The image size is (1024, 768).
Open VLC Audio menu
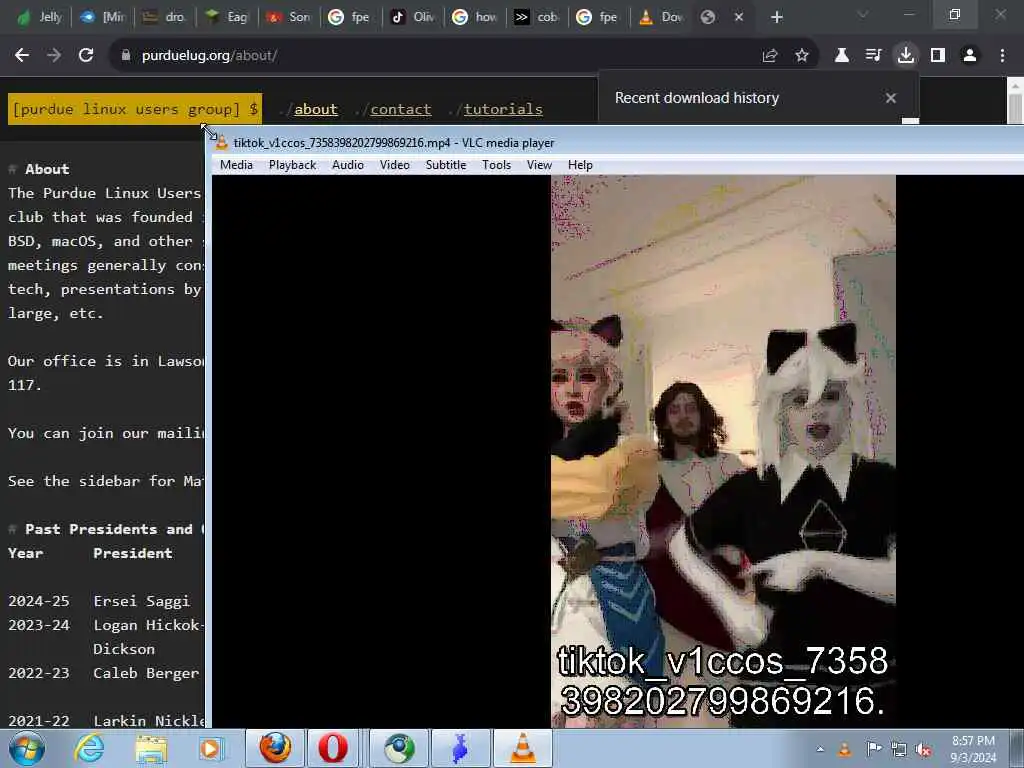point(347,165)
